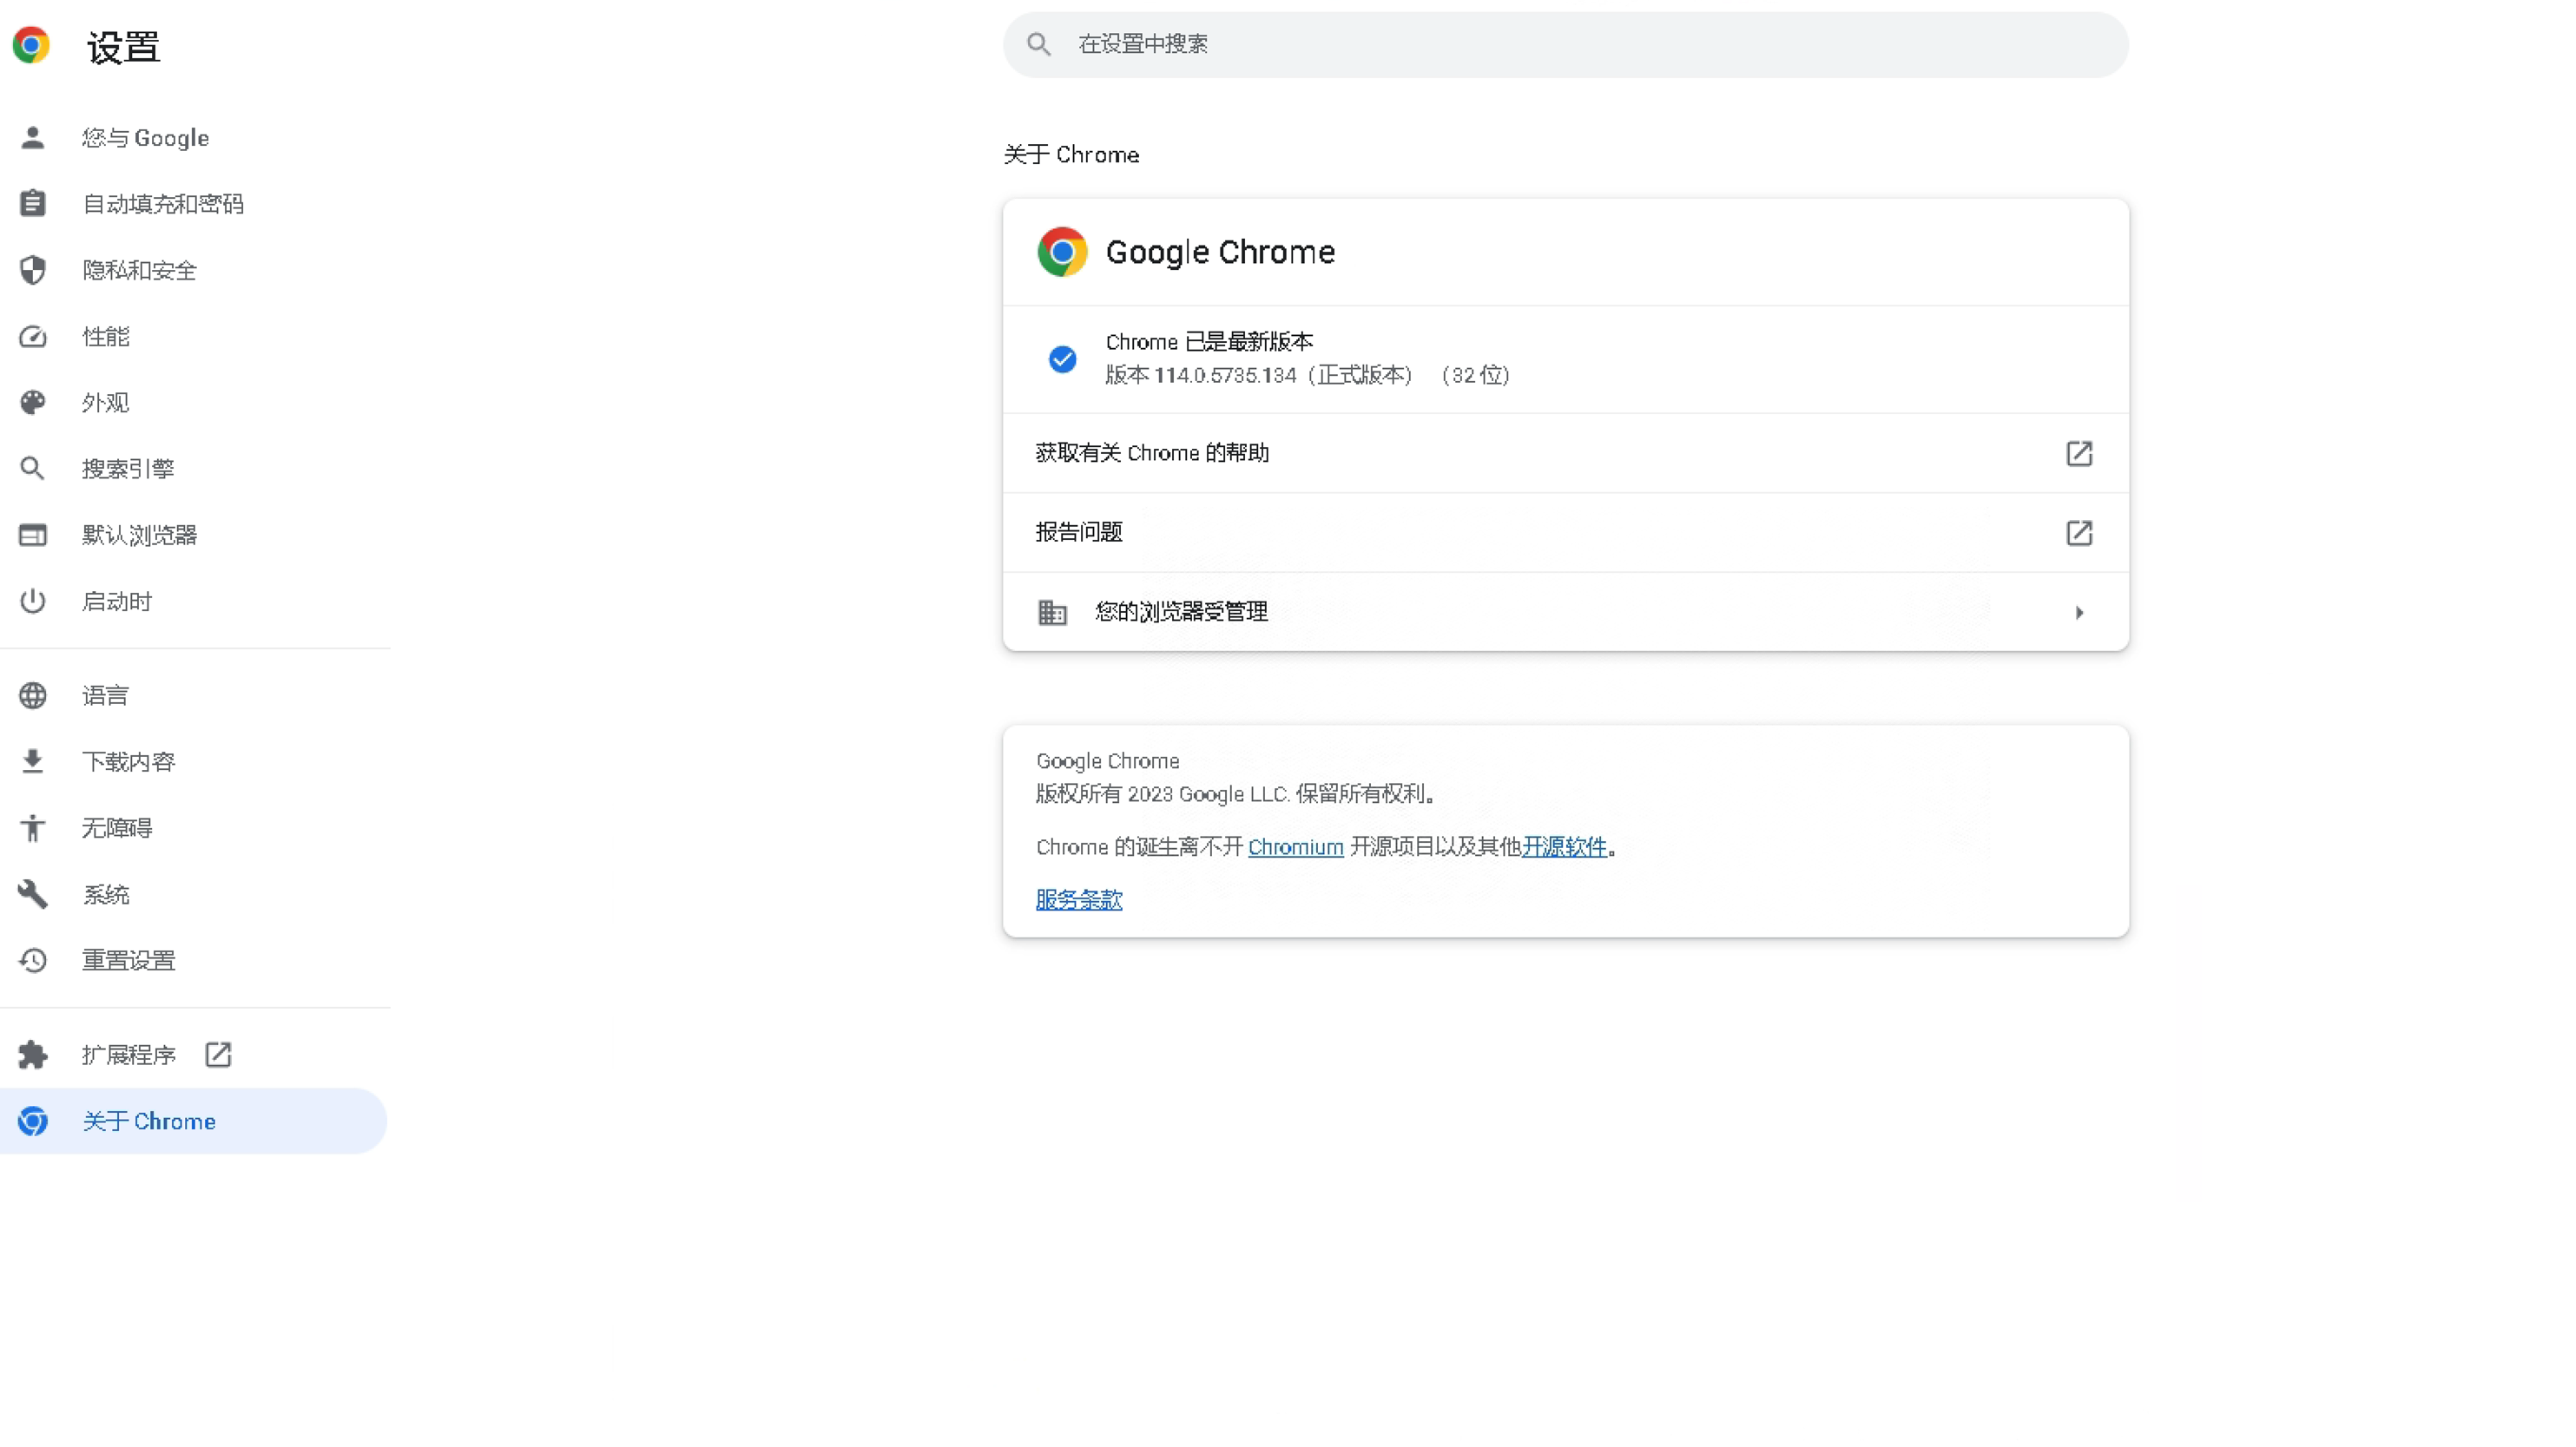Open 您的浏览器受管理 details
The image size is (2576, 1447).
click(x=1565, y=612)
